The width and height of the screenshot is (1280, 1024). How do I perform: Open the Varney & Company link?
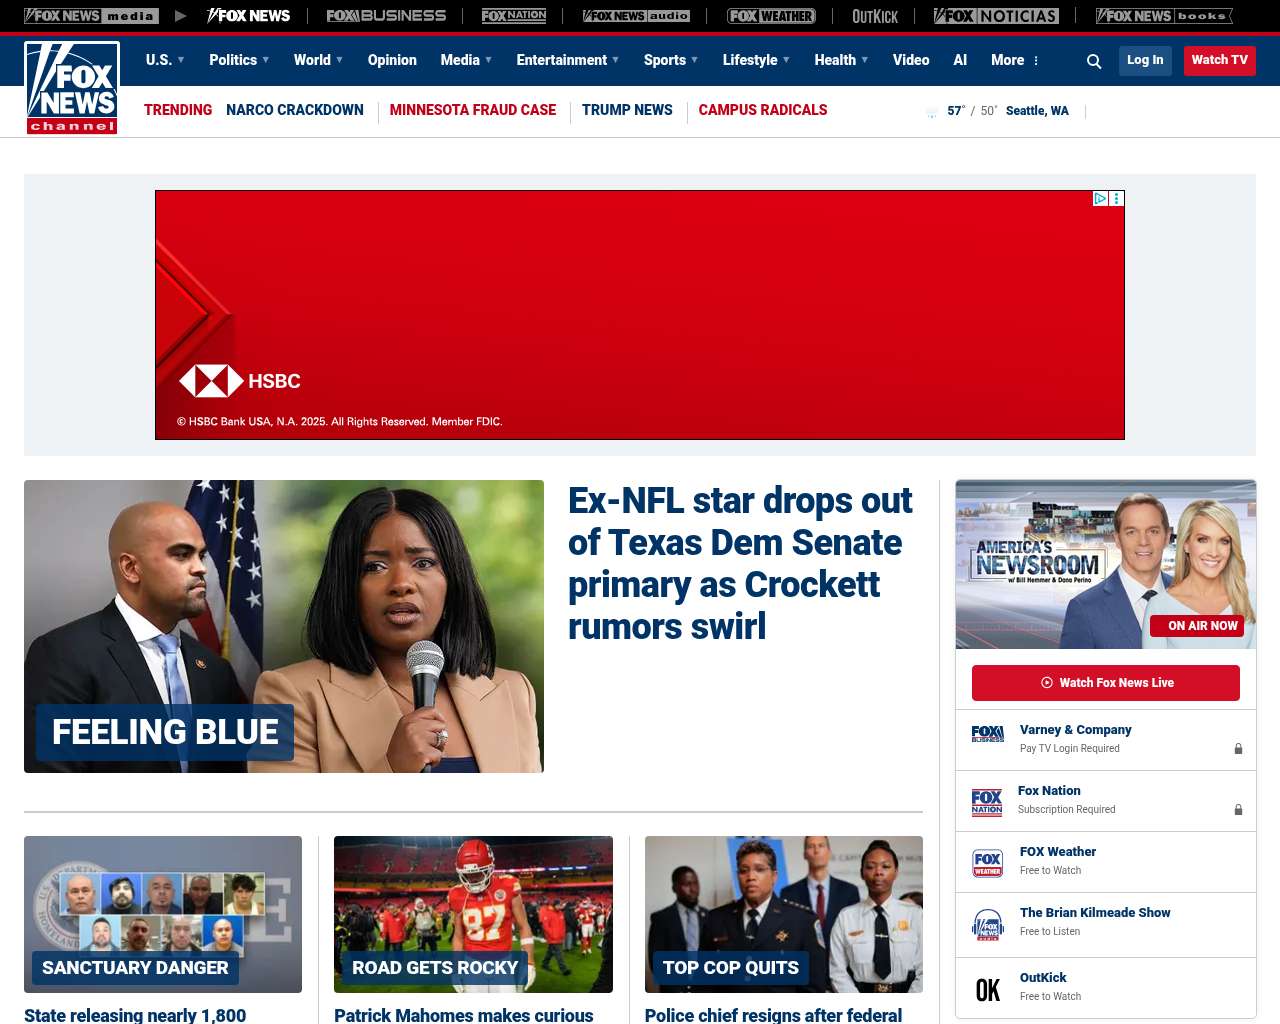1076,730
